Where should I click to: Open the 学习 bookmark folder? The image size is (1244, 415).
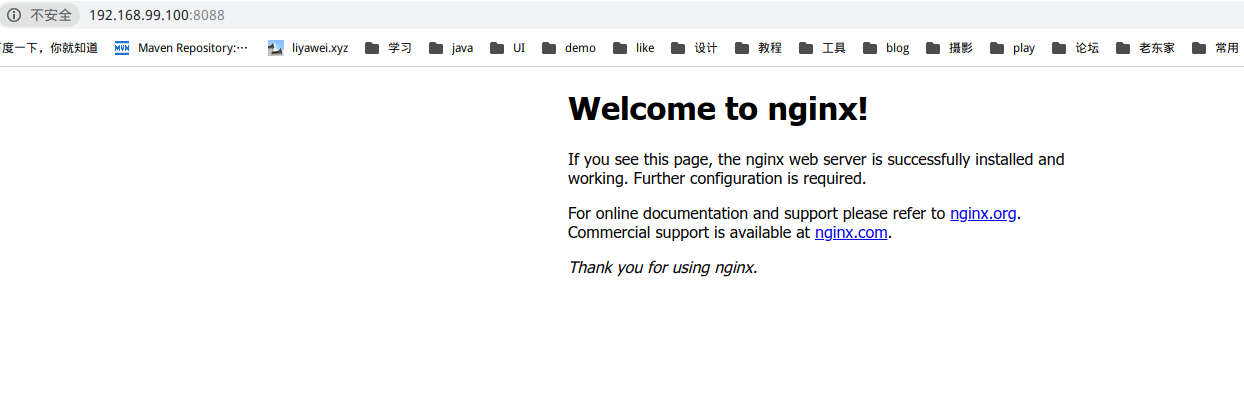388,47
